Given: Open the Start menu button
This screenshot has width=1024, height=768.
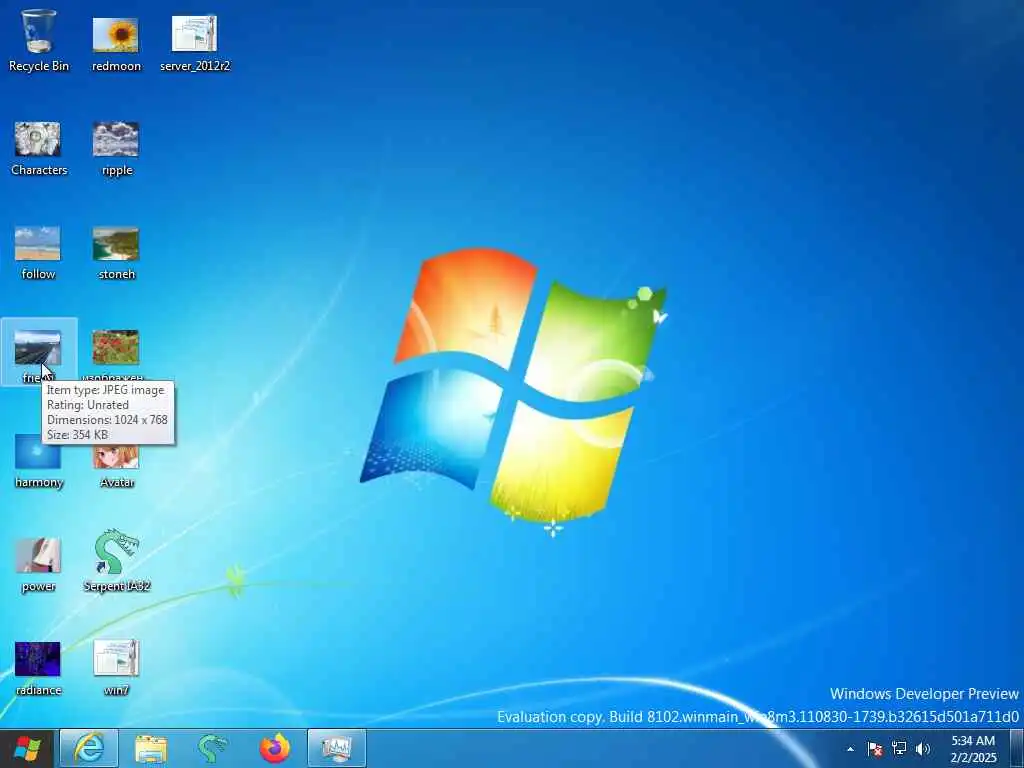Looking at the screenshot, I should (27, 748).
